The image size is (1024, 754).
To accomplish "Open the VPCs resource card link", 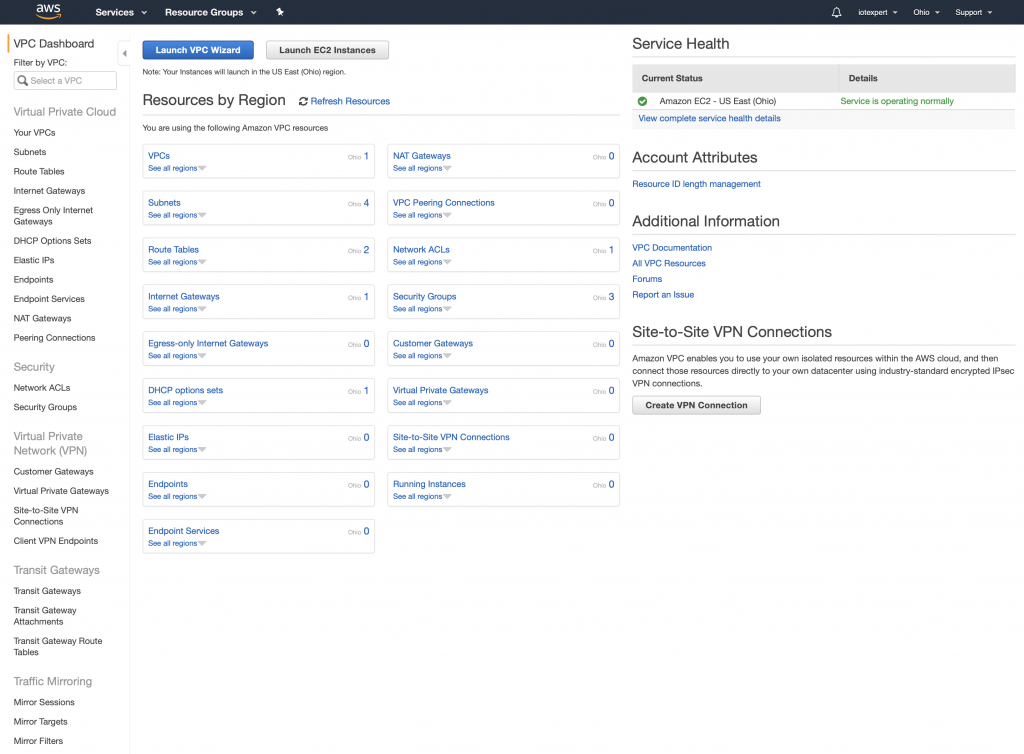I will [159, 156].
